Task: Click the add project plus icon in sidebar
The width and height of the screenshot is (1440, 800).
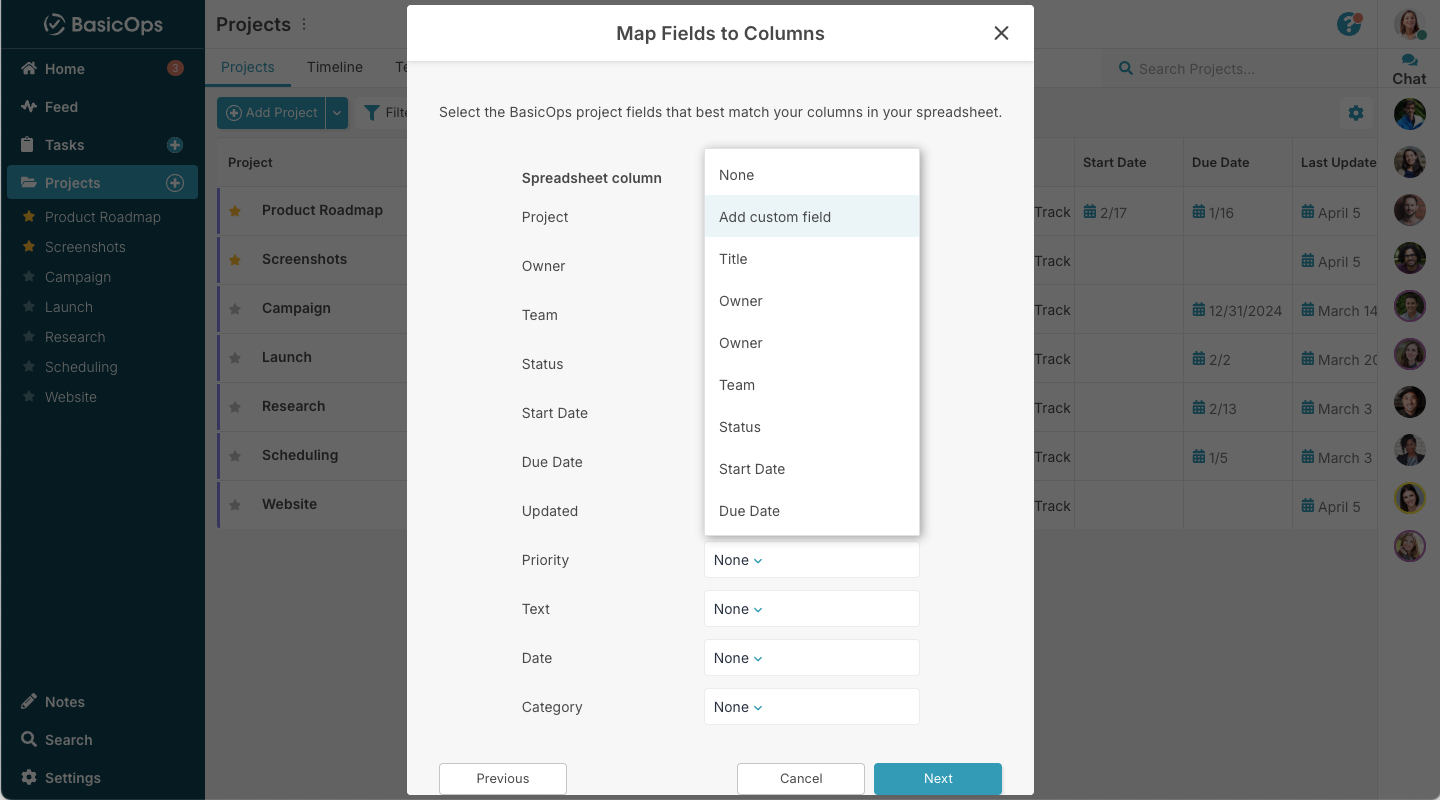Action: [175, 183]
